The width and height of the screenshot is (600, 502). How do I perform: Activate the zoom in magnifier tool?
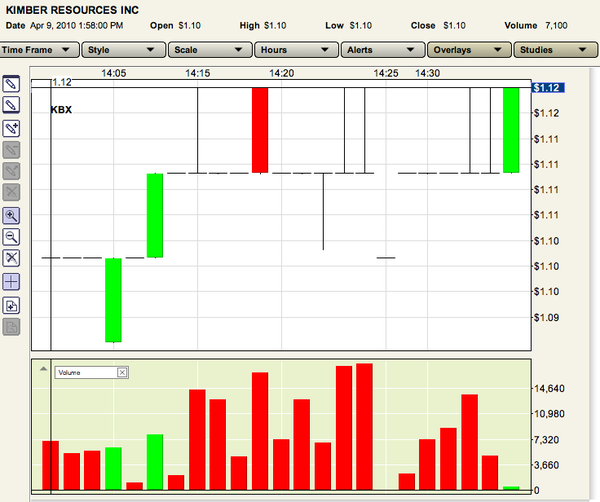tap(11, 216)
